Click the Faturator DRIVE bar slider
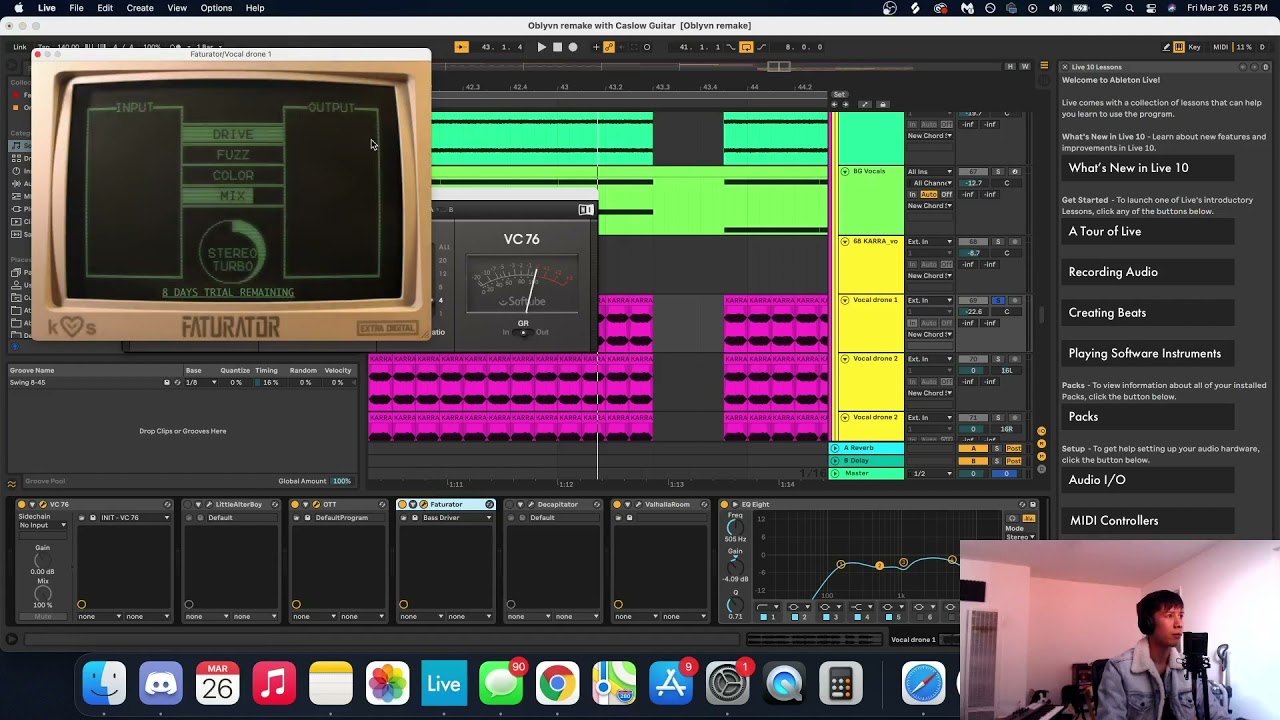 click(233, 134)
